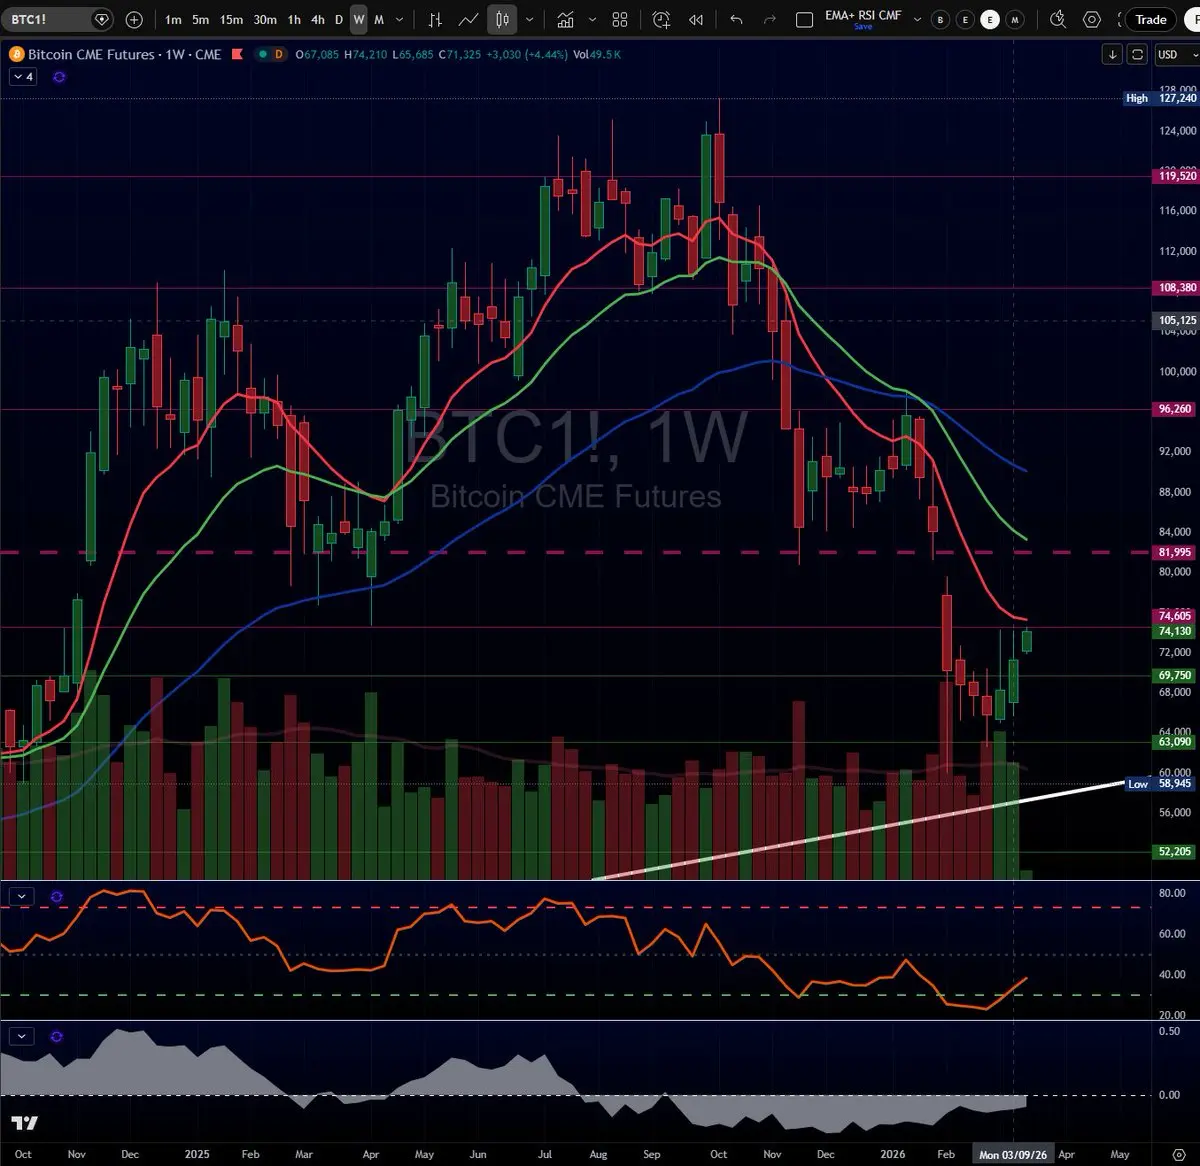
Task: Open the indicator templates grid icon
Action: pos(620,19)
